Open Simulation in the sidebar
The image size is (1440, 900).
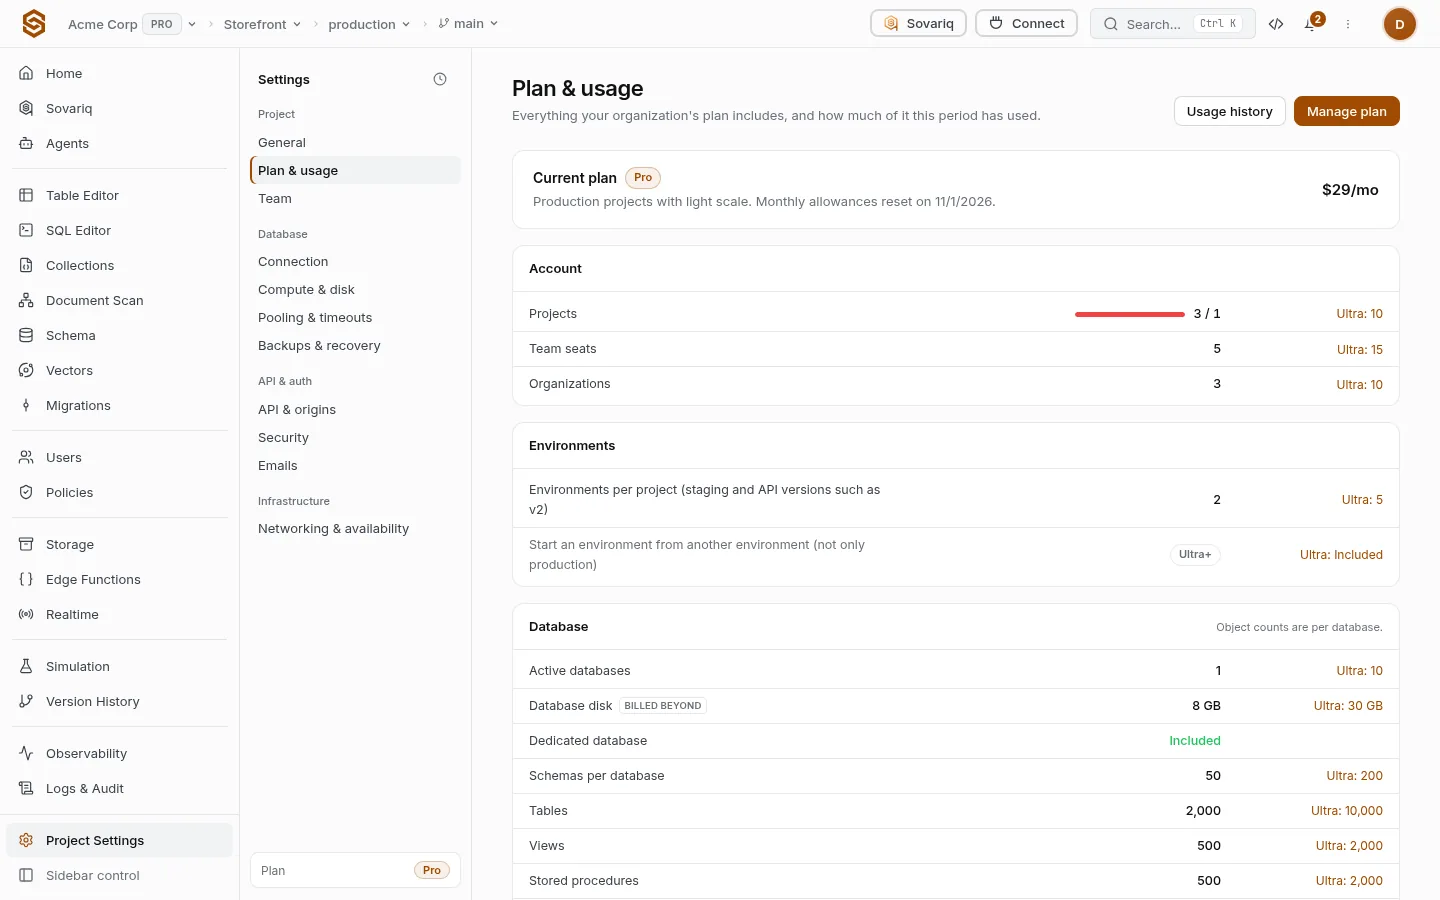click(x=120, y=666)
